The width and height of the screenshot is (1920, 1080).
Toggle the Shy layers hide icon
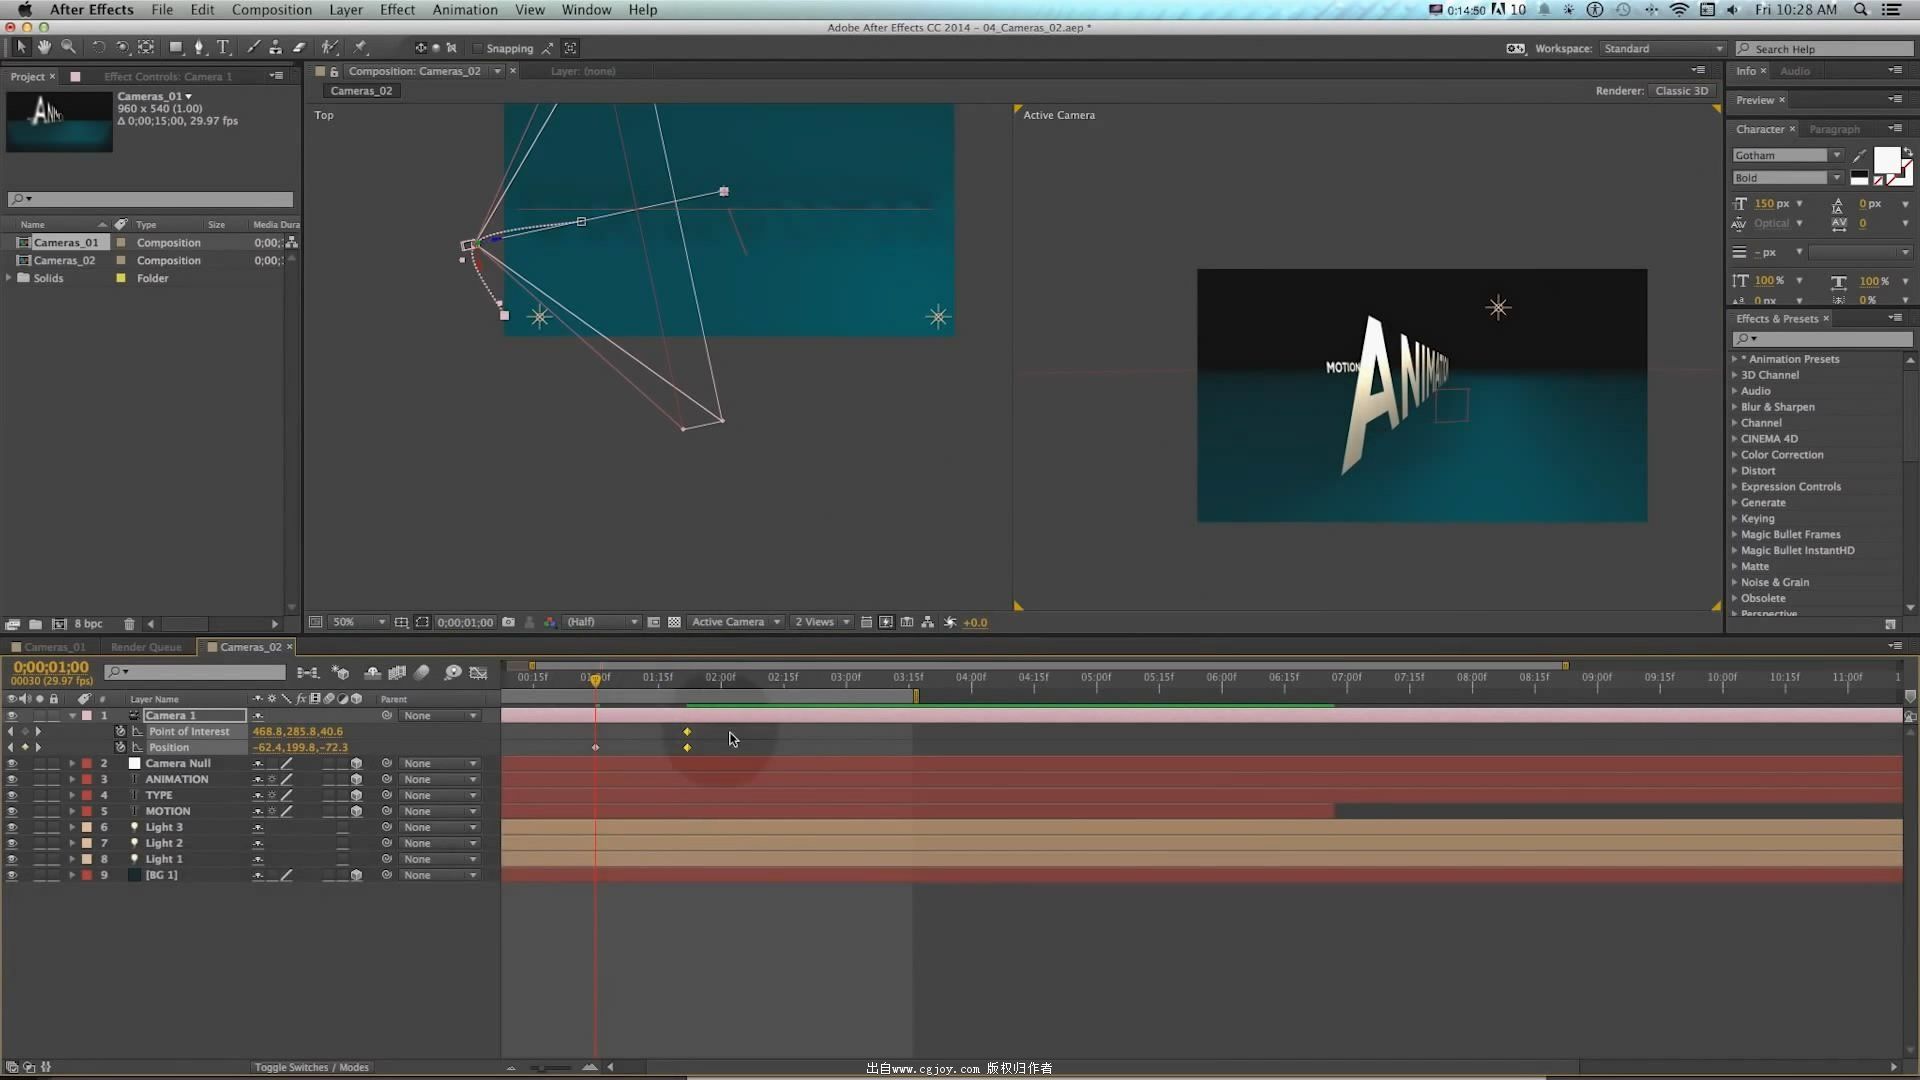(372, 673)
